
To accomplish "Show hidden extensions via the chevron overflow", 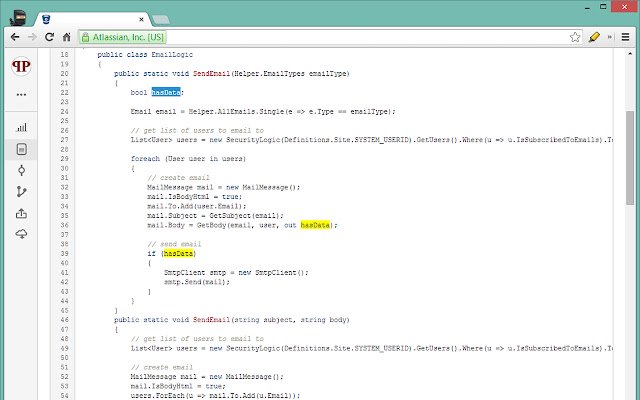I will tap(610, 37).
